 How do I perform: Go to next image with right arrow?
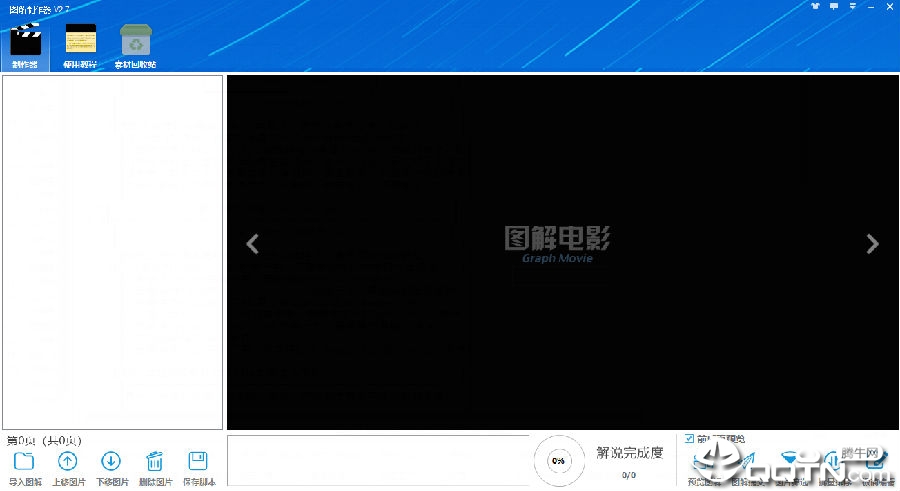[872, 244]
